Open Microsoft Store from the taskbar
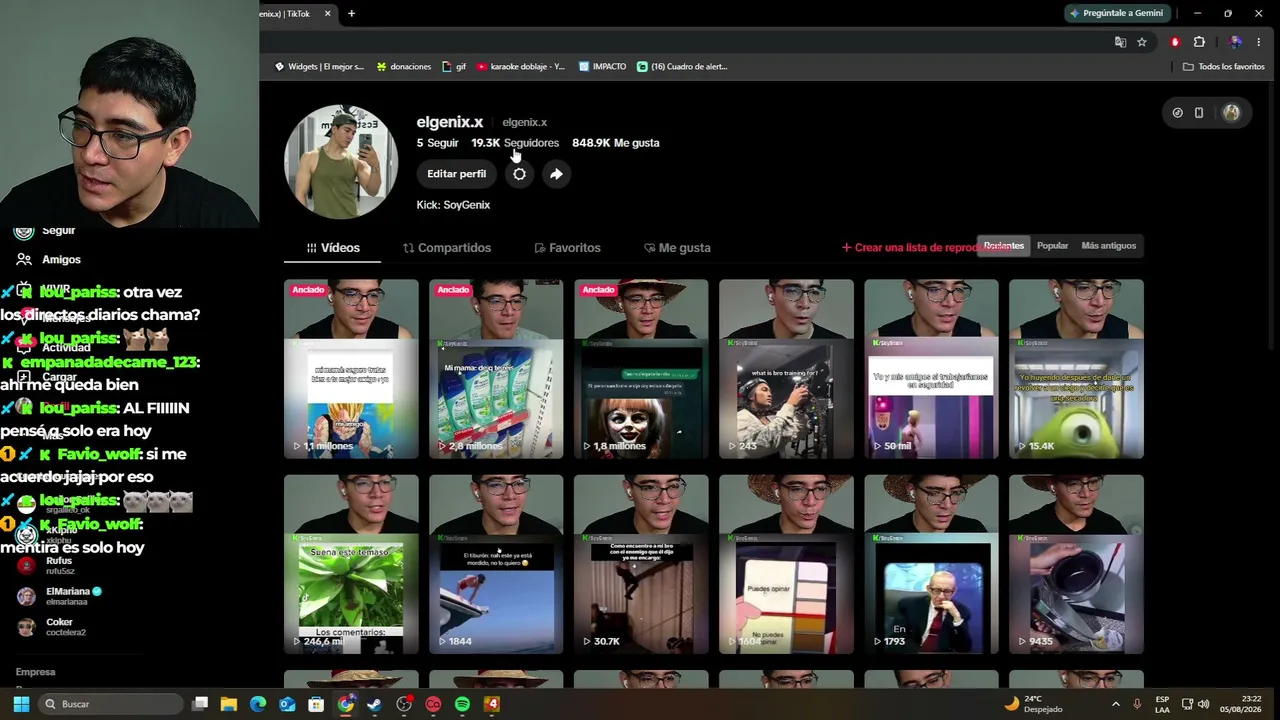Screen dimensions: 1280x720 click(x=316, y=704)
